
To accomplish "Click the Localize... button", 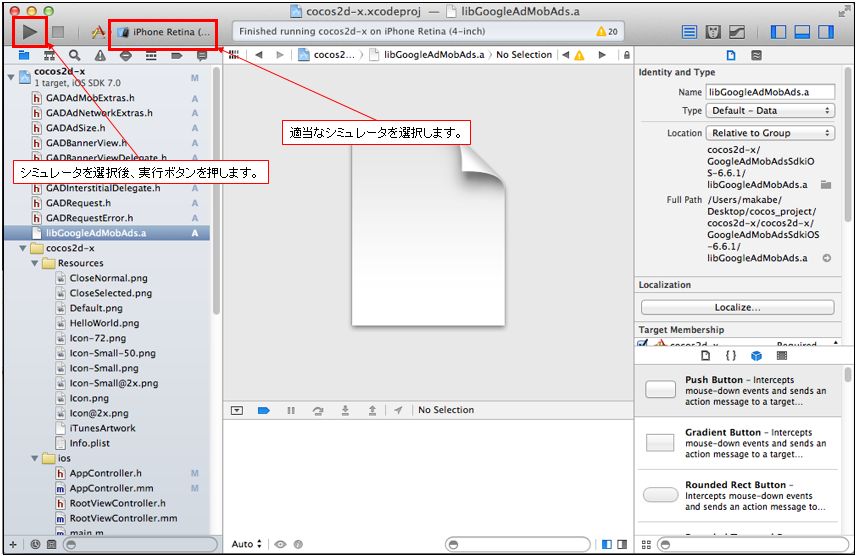I will coord(738,308).
